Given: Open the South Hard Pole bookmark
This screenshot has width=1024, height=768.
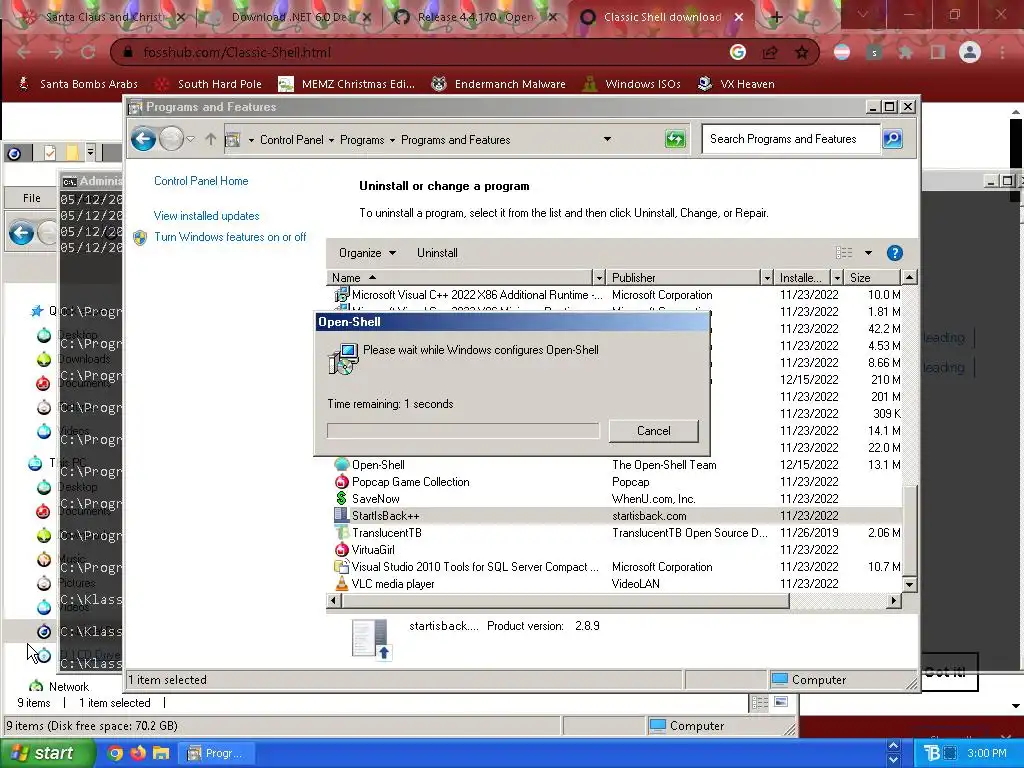Looking at the screenshot, I should tap(208, 84).
